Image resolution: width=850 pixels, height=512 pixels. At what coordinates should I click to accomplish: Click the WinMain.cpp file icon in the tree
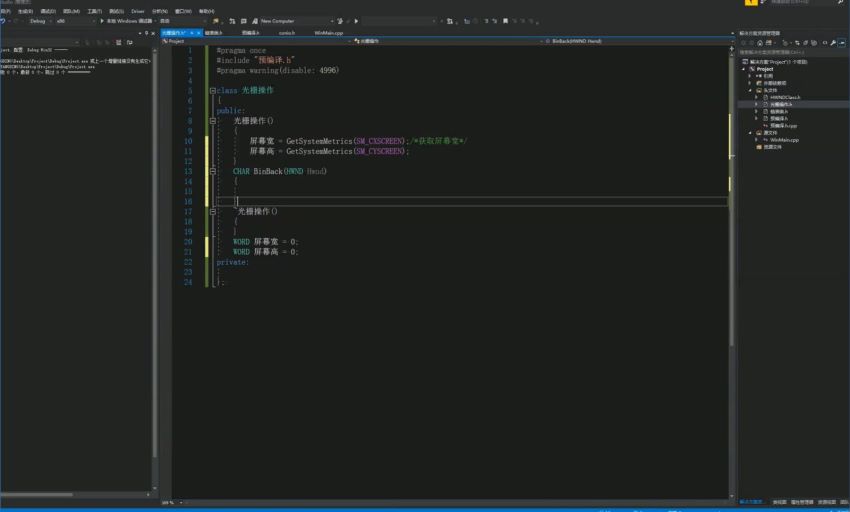765,140
